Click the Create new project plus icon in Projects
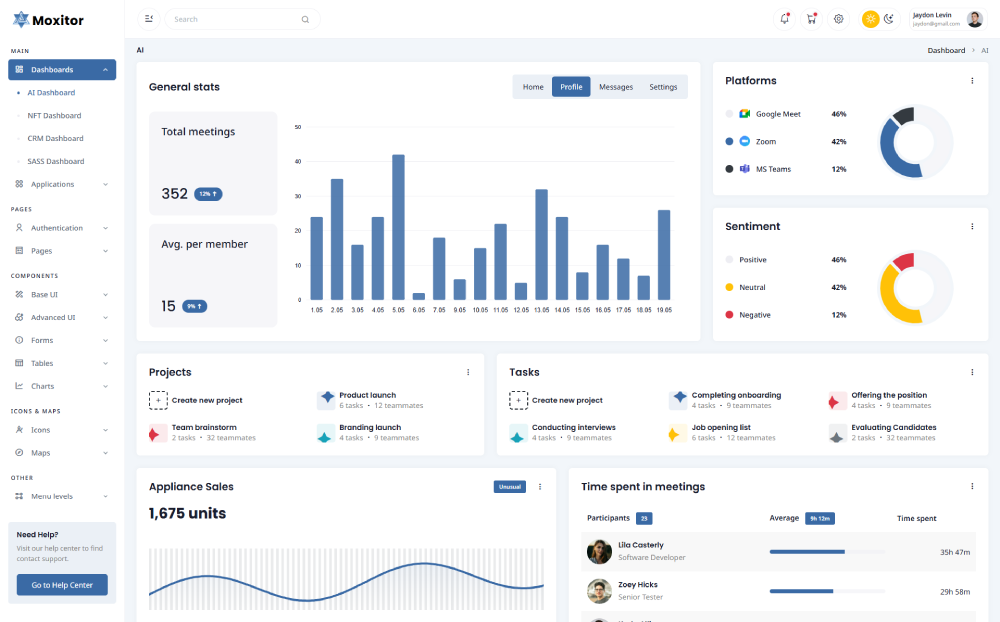 point(158,400)
